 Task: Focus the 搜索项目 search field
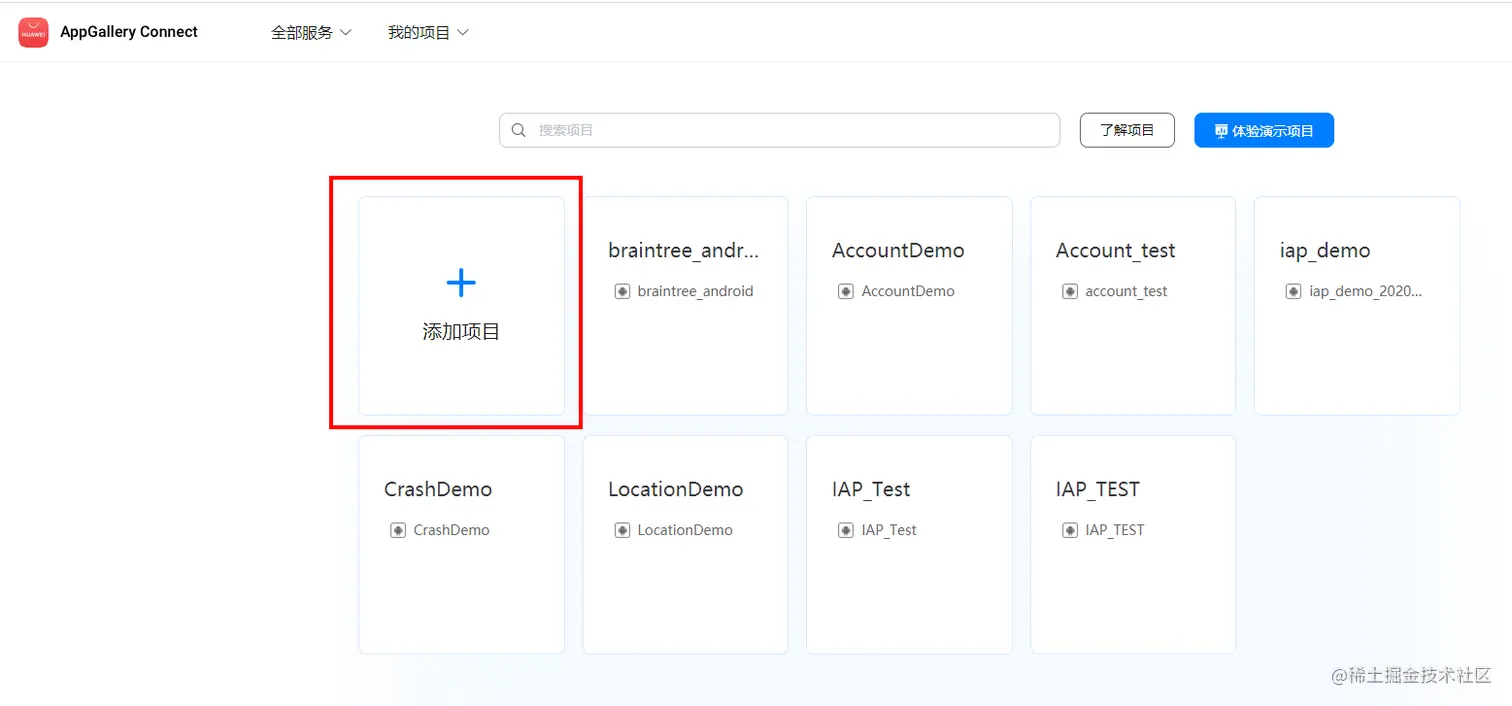[779, 130]
